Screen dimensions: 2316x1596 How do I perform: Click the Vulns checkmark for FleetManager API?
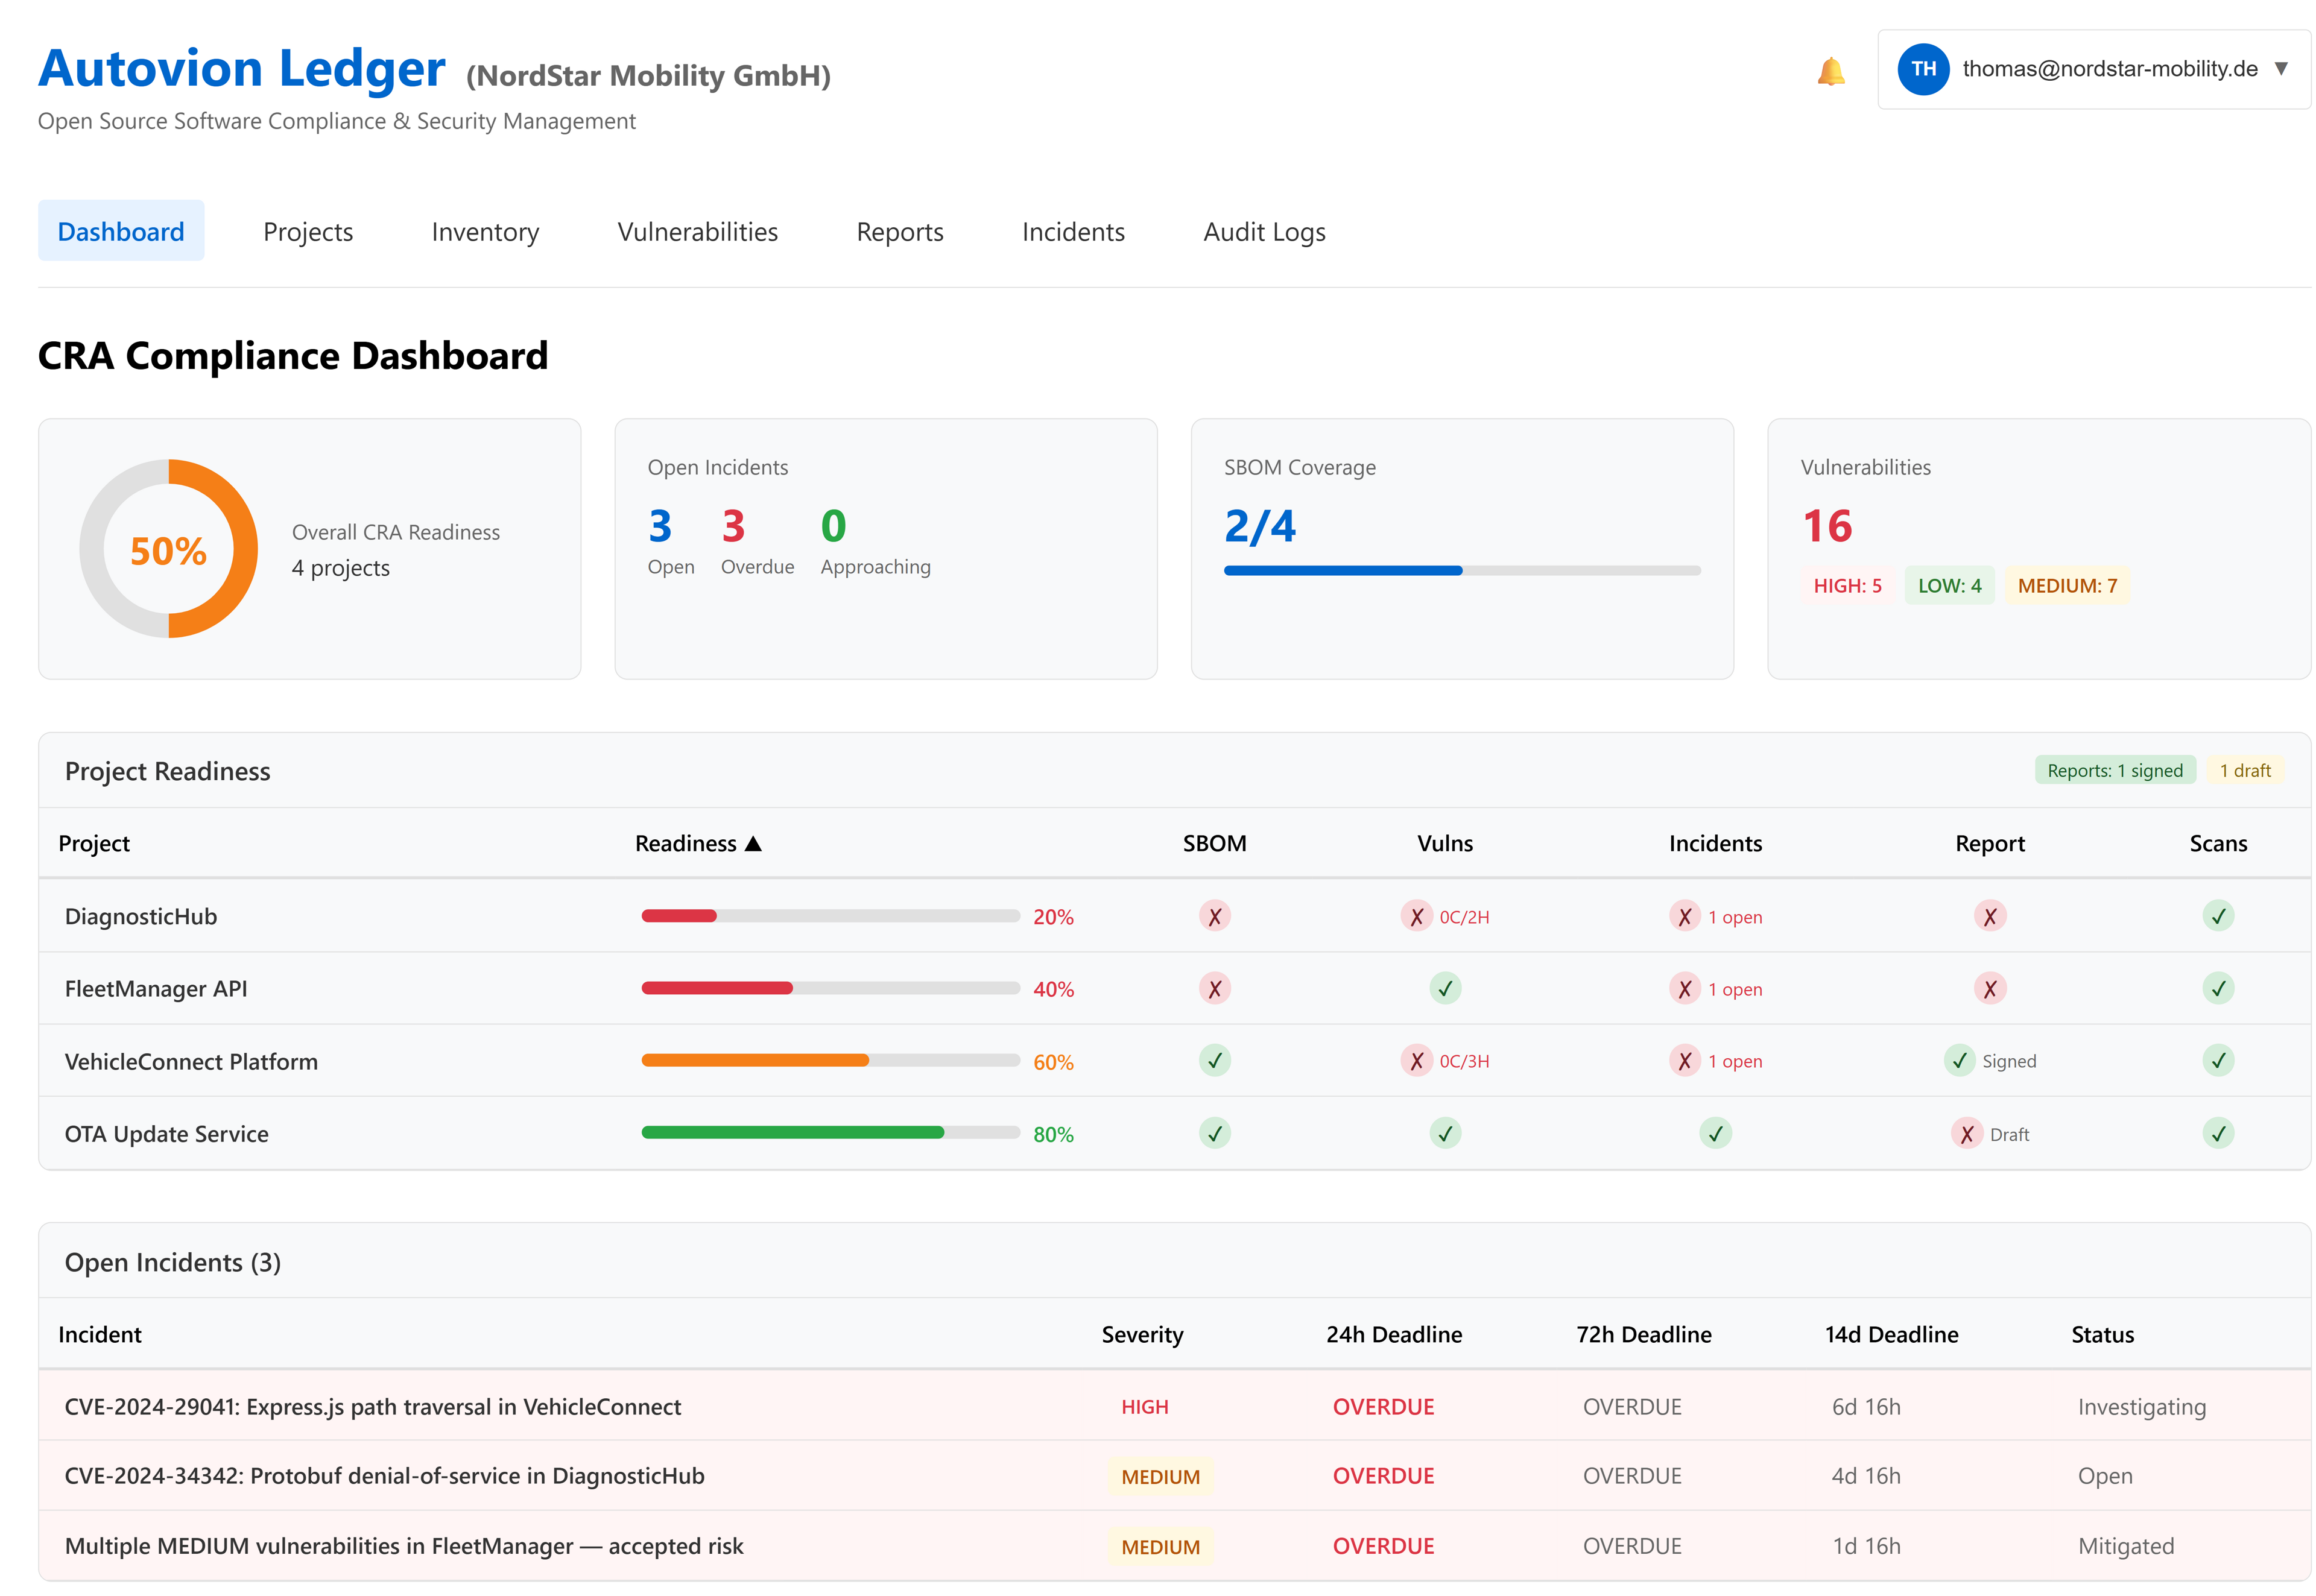tap(1445, 988)
